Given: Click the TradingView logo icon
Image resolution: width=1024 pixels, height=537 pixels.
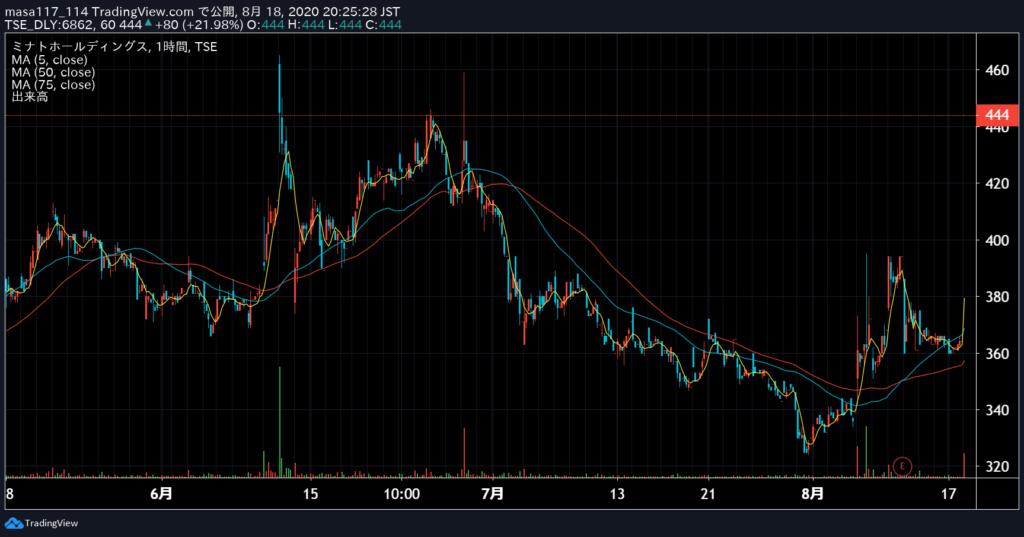Looking at the screenshot, I should click(x=14, y=523).
